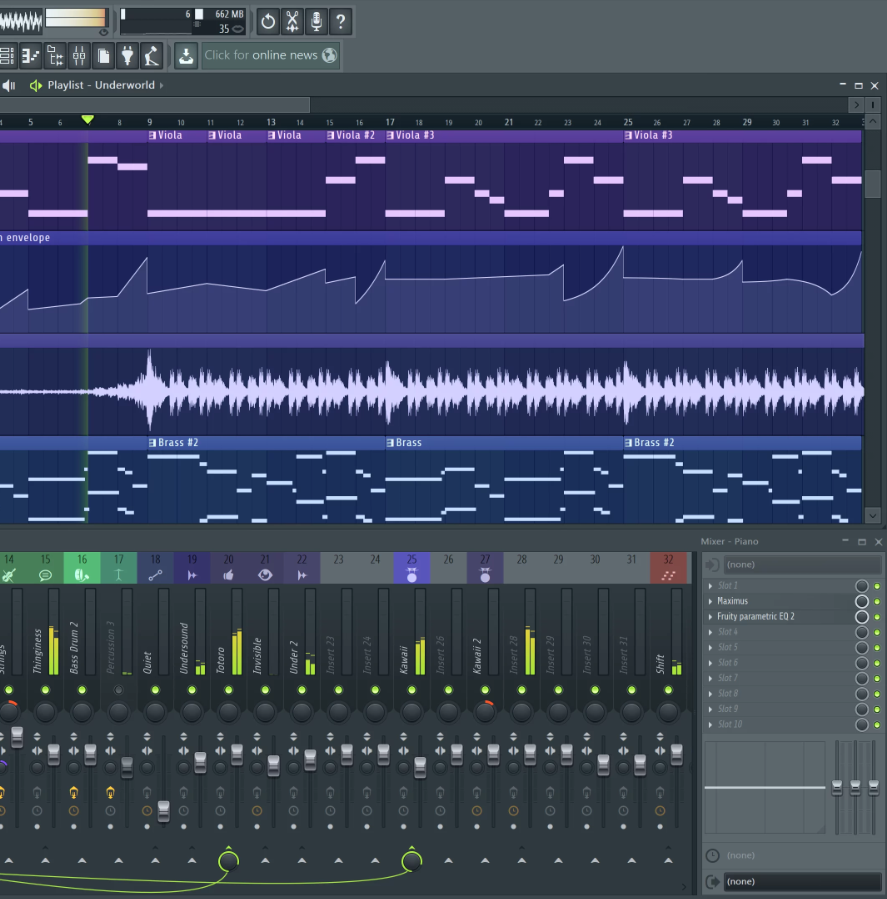This screenshot has height=899, width=887.
Task: Toggle Fruity parametric EQ 2 slot green LED
Action: (877, 617)
